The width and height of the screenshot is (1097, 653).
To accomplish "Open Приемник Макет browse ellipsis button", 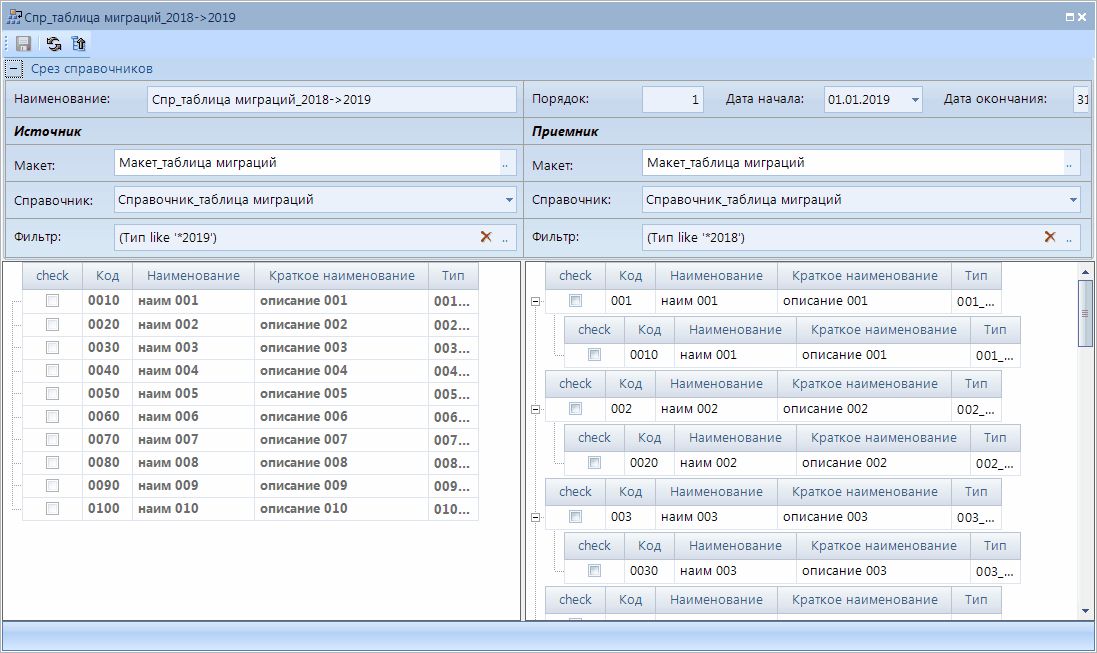I will pyautogui.click(x=1069, y=163).
